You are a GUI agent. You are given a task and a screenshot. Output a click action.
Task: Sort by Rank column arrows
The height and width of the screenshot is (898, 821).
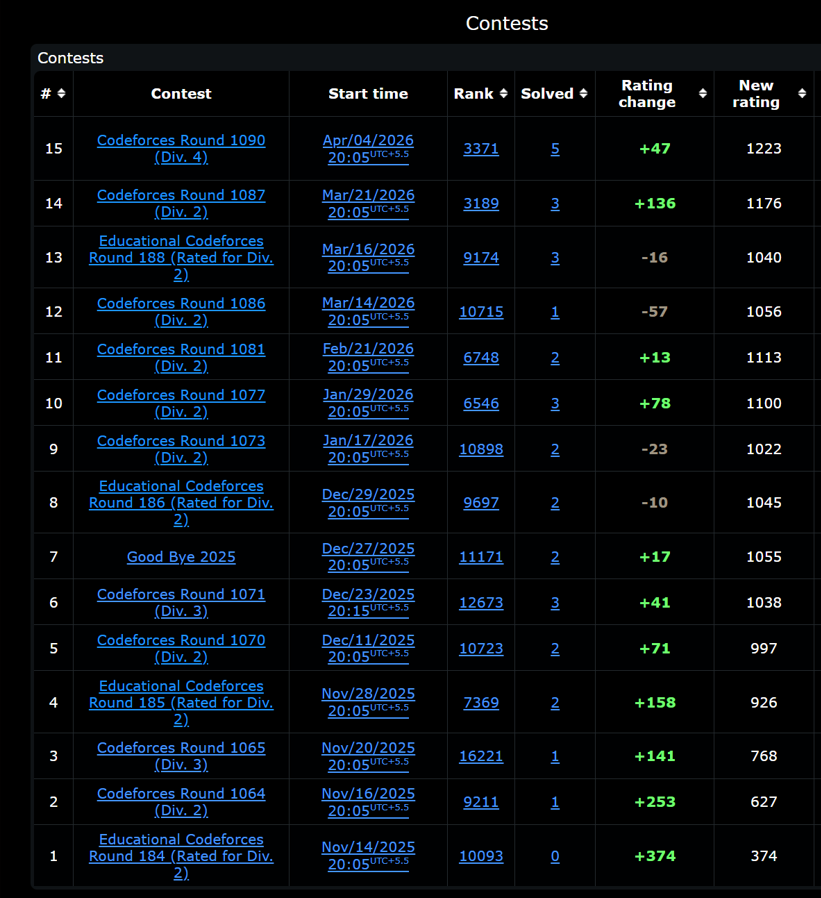click(x=503, y=93)
